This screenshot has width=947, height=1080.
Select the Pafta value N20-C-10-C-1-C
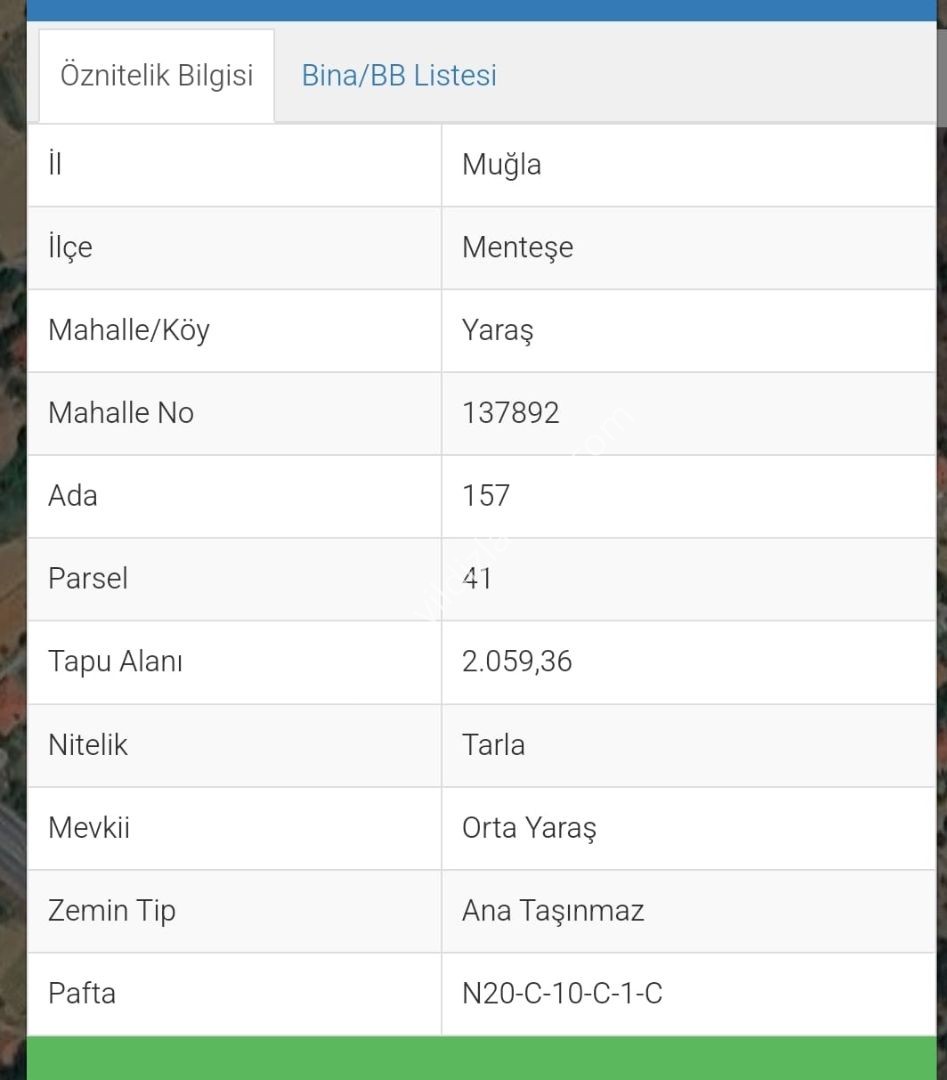click(x=562, y=994)
